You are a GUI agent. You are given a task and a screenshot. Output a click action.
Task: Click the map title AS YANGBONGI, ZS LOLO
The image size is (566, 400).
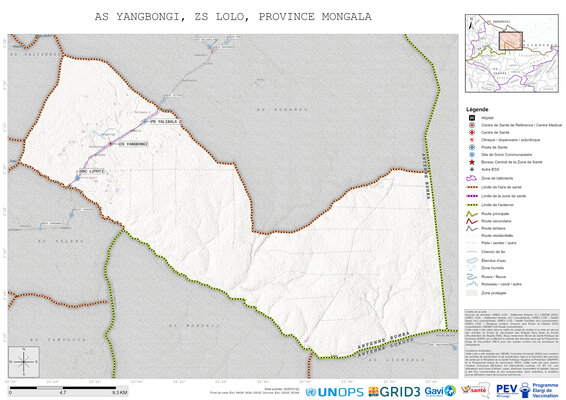coord(233,17)
